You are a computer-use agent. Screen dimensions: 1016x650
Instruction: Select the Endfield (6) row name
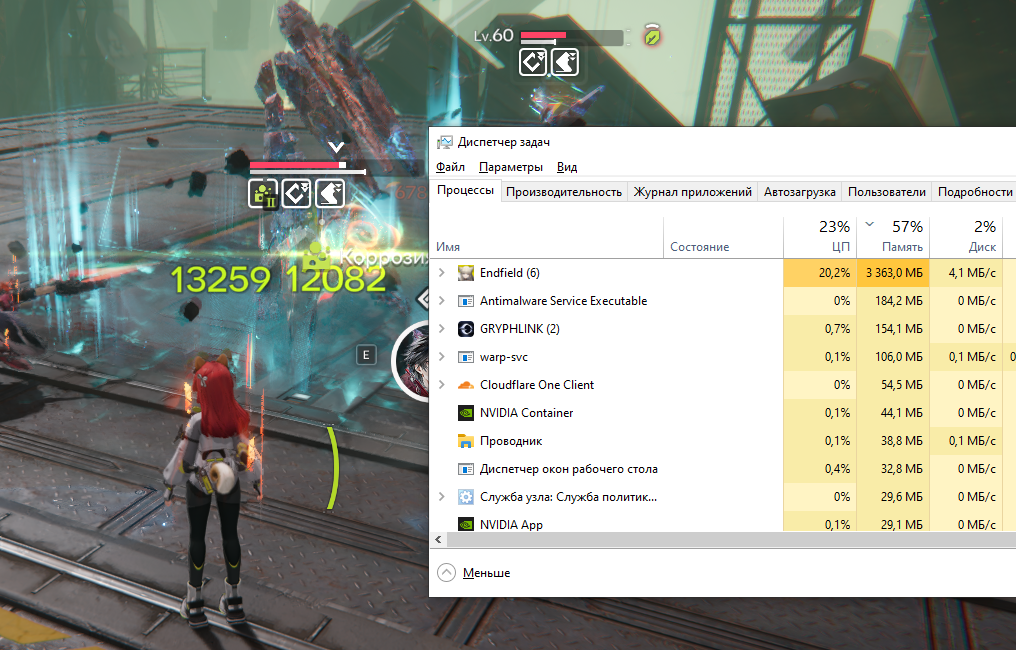pyautogui.click(x=510, y=273)
